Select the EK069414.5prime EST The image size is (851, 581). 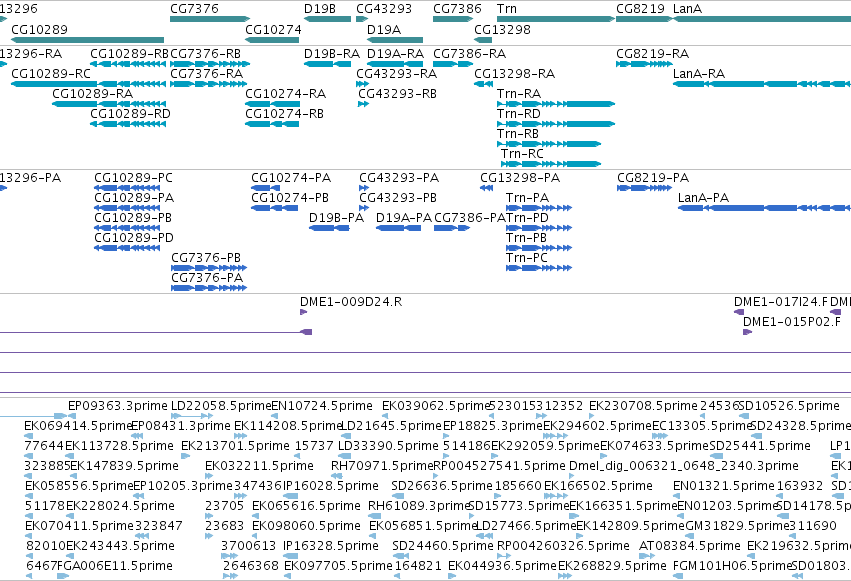pos(29,436)
